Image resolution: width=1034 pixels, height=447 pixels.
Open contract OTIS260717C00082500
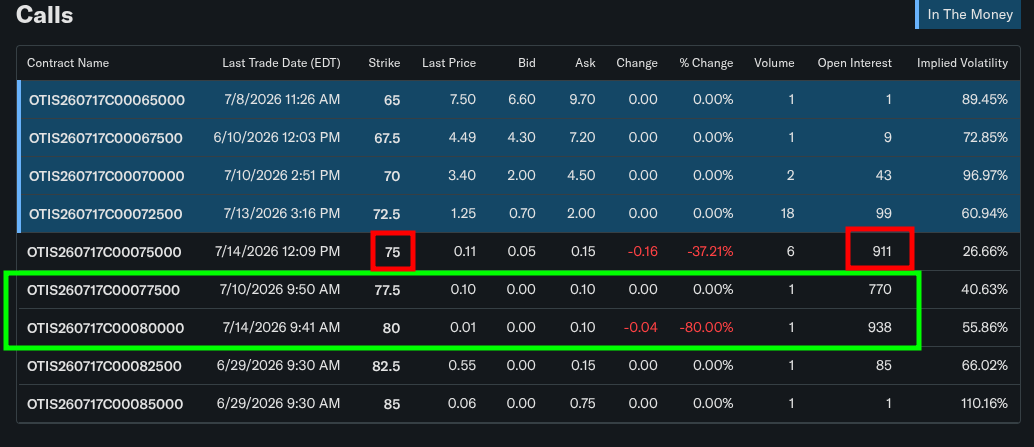click(x=104, y=366)
